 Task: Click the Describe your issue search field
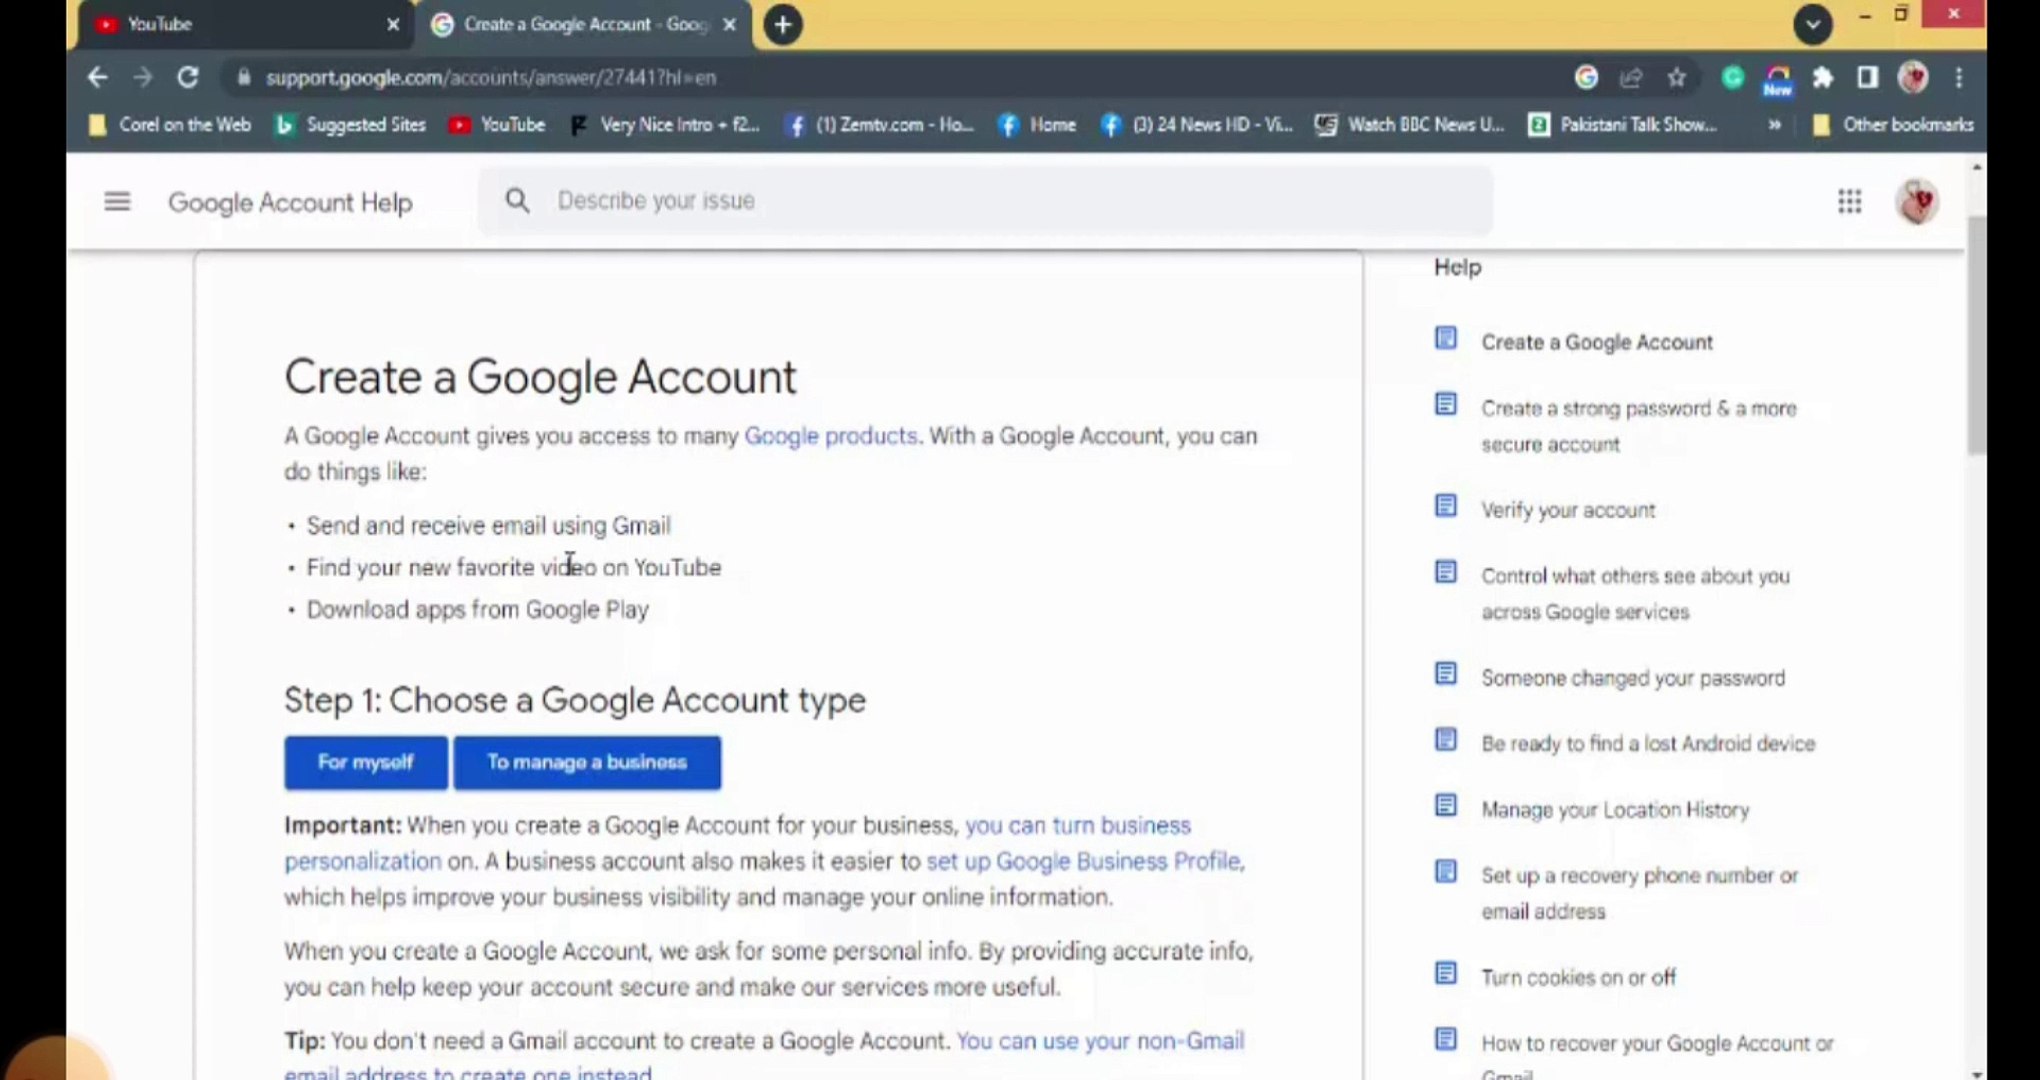click(x=900, y=200)
